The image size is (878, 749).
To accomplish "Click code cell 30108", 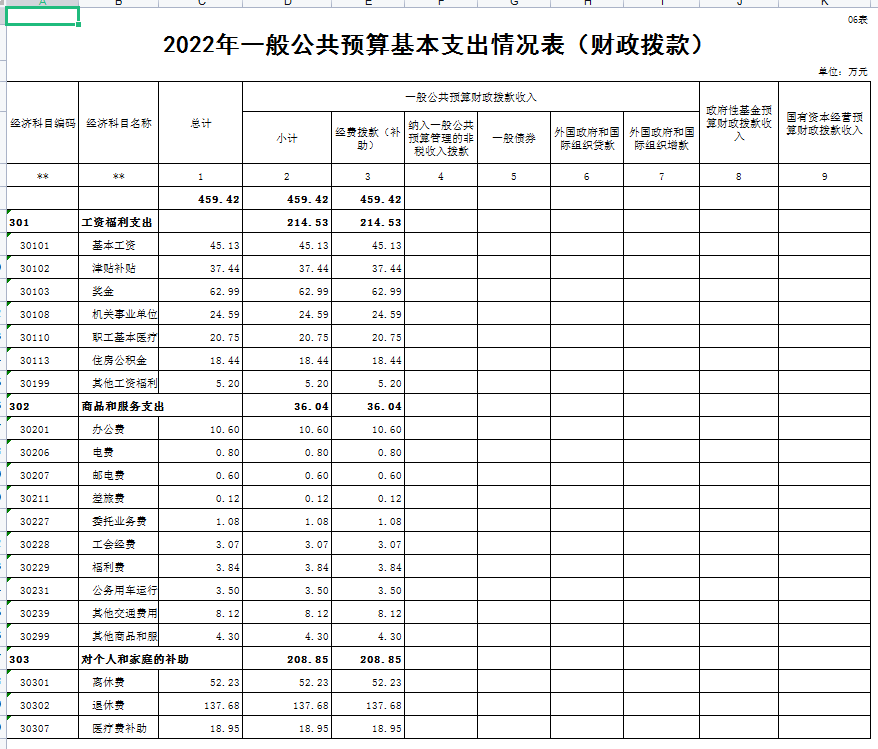I will coord(43,314).
